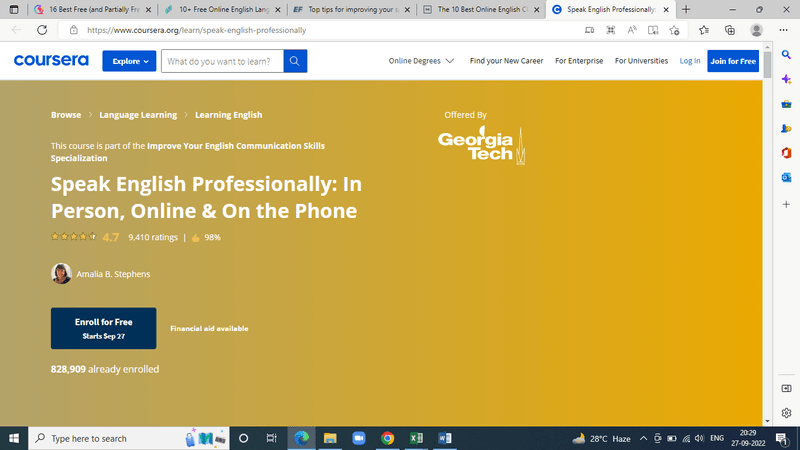Click the blue search magnifier button

(295, 61)
